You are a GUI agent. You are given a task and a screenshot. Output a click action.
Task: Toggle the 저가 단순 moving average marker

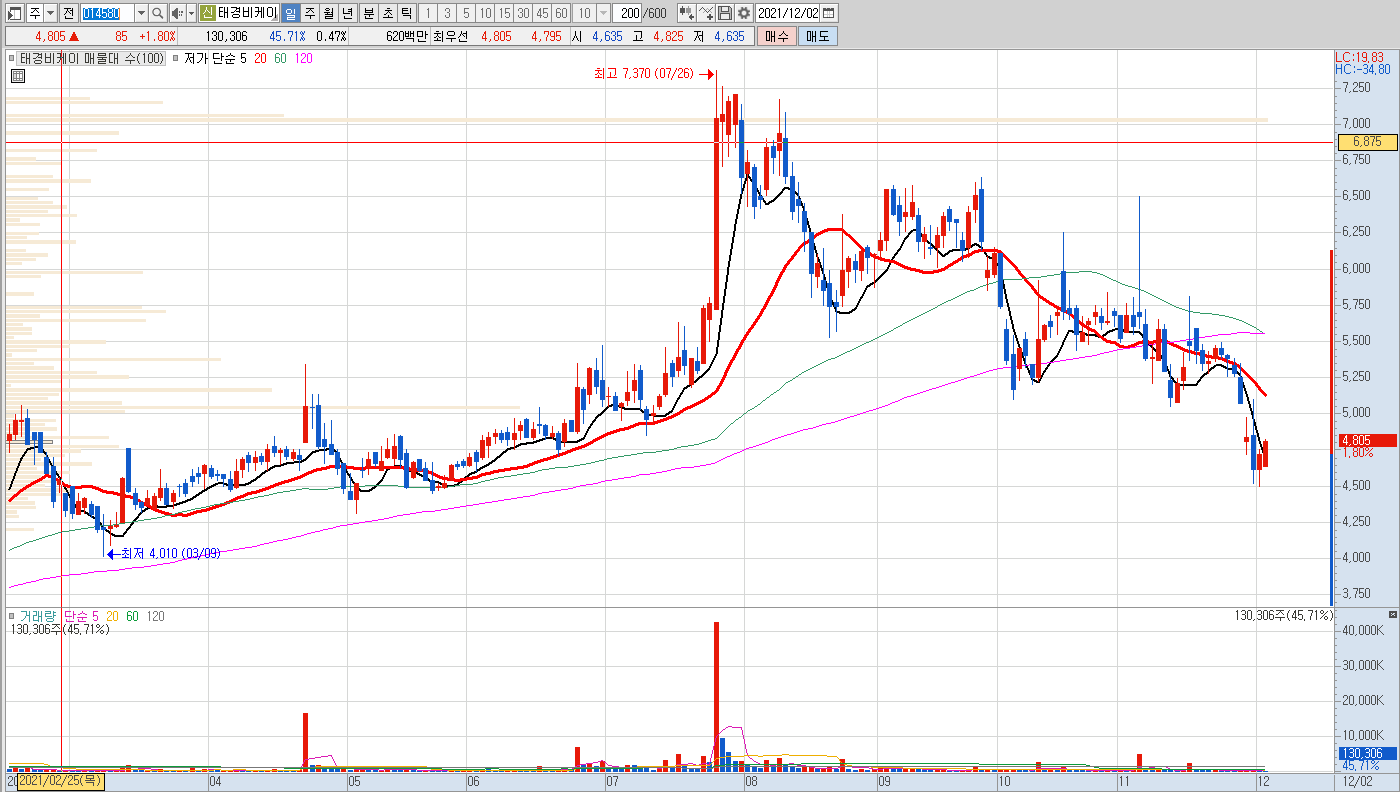176,59
